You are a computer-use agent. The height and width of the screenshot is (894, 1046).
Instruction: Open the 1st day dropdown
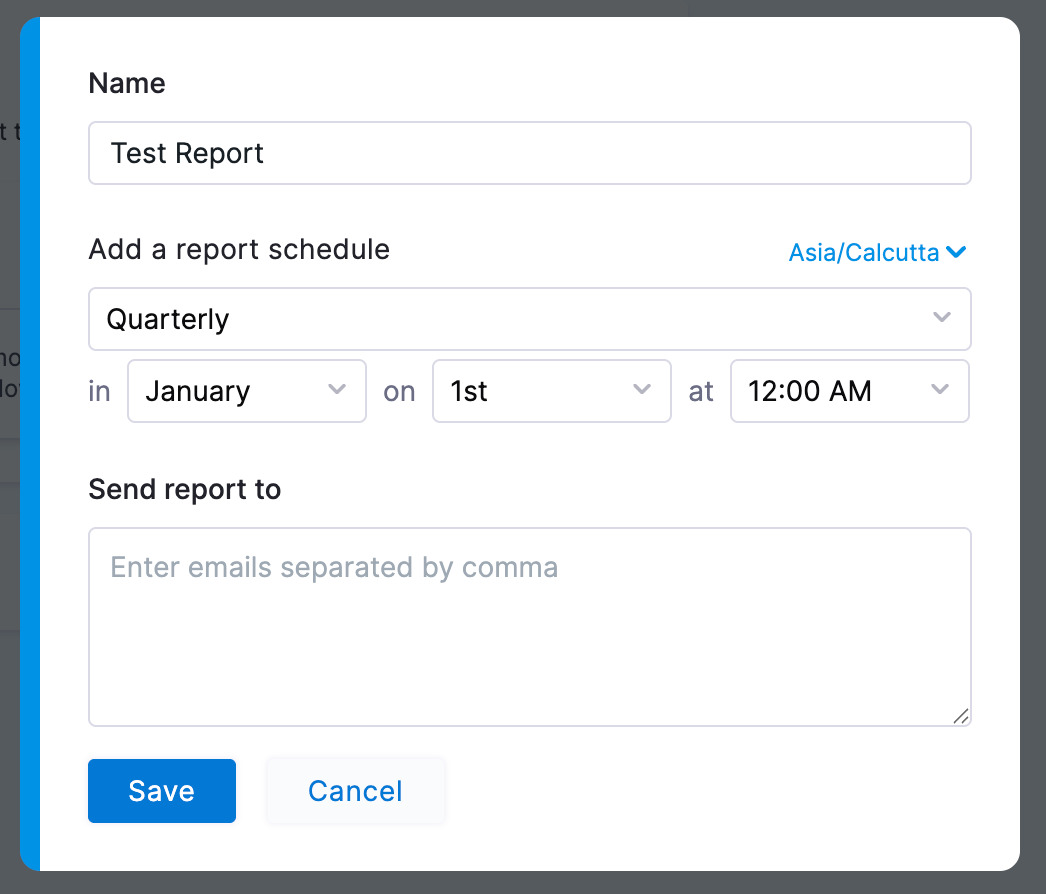click(551, 391)
